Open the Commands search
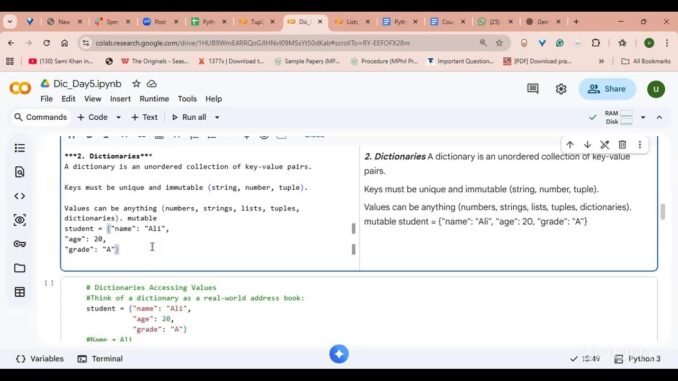 41,117
